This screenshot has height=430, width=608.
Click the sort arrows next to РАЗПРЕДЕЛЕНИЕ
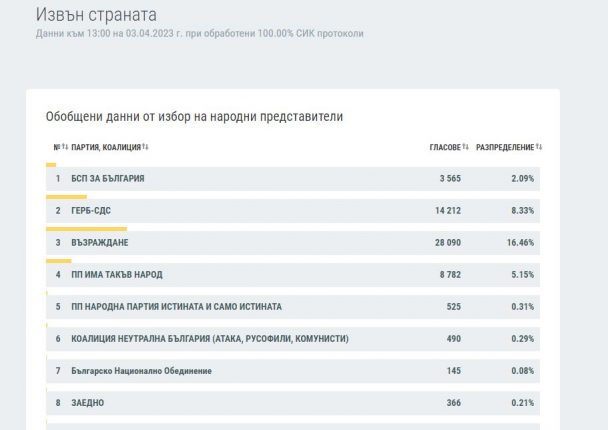tap(539, 147)
